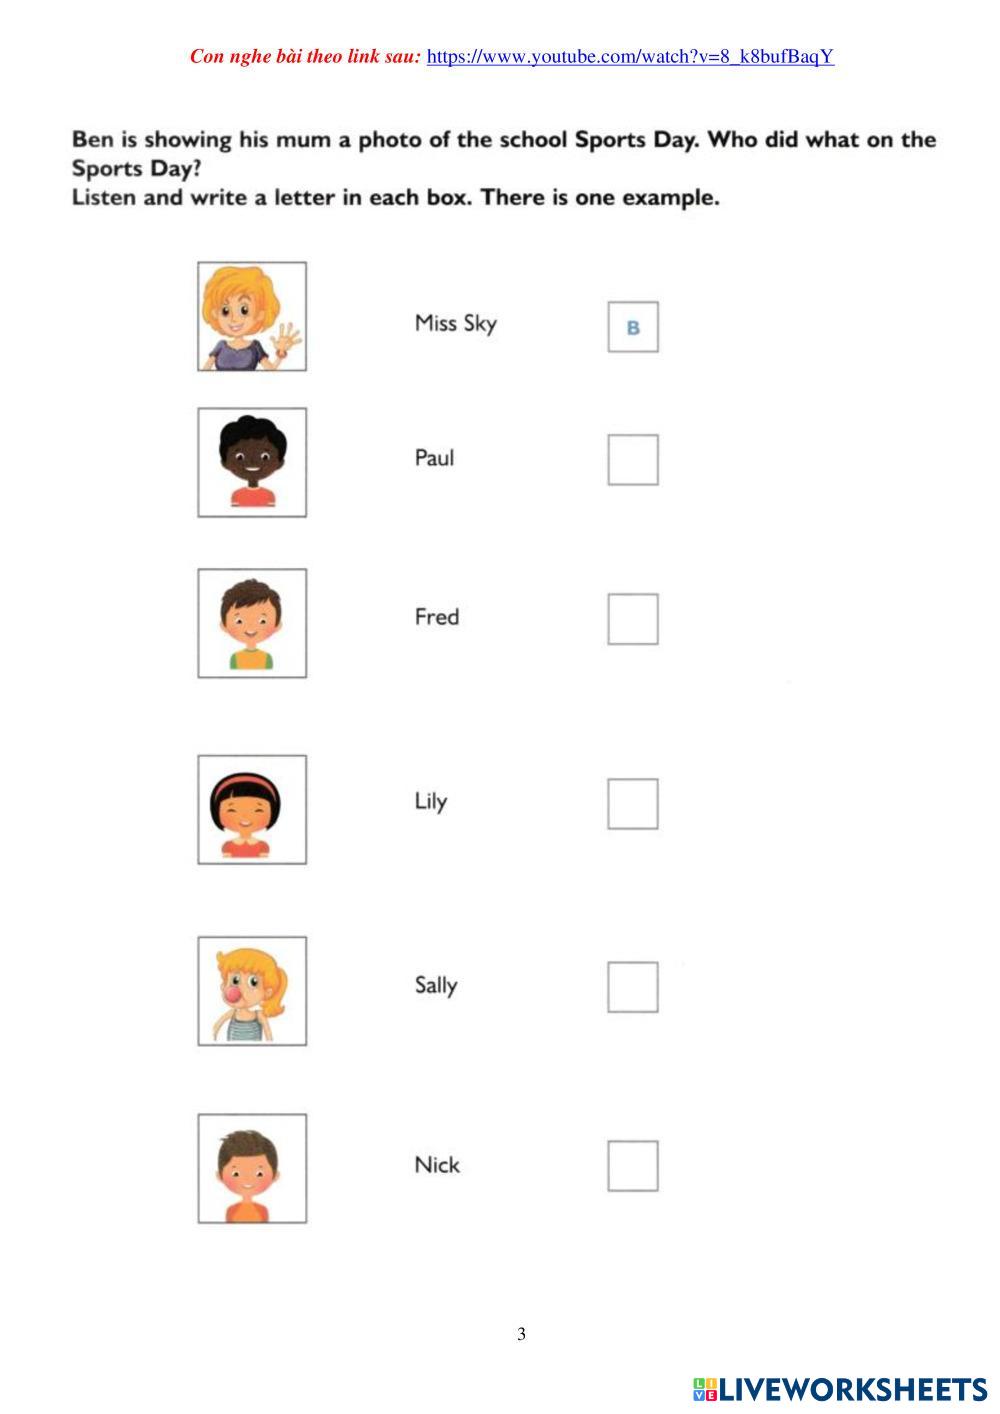This screenshot has width=1000, height=1414.
Task: Click Paul's portrait picture
Action: pyautogui.click(x=252, y=462)
